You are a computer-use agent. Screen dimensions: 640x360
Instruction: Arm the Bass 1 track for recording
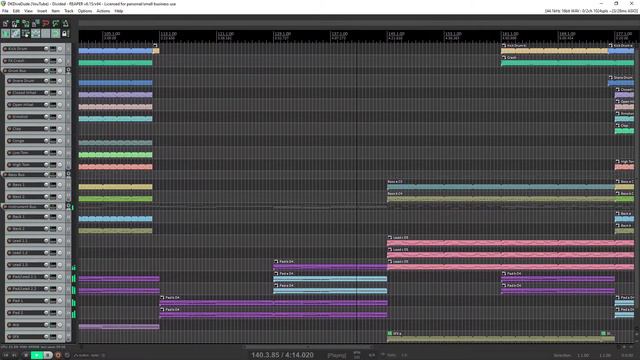9,184
